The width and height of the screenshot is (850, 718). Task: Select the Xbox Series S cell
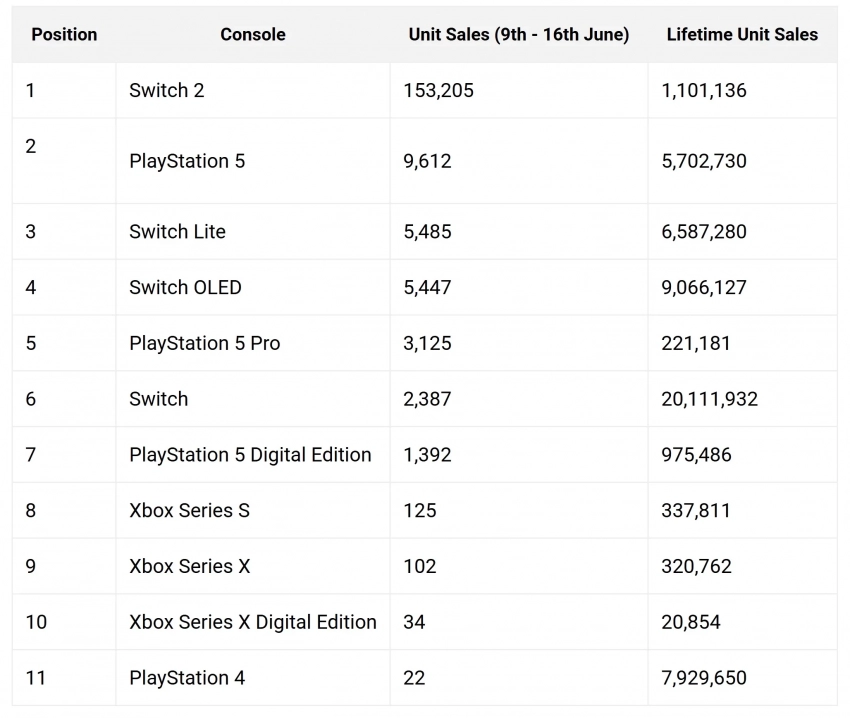point(190,511)
